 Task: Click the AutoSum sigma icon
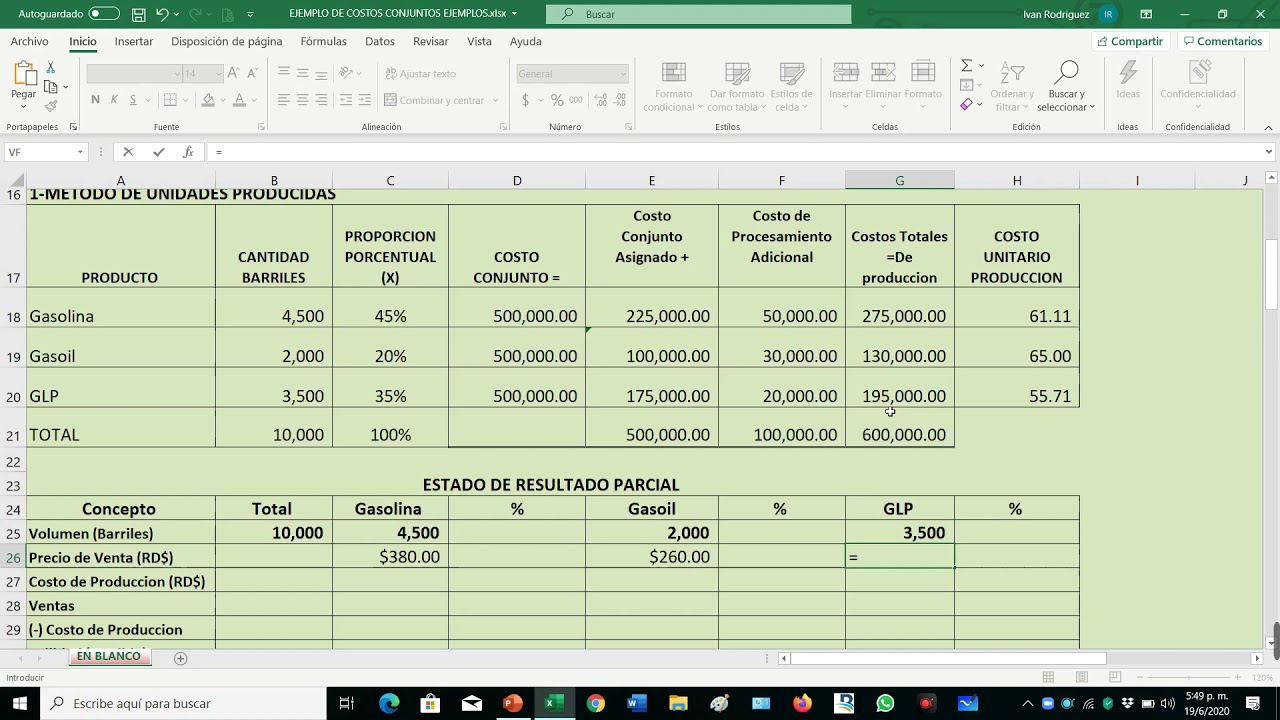(x=966, y=66)
